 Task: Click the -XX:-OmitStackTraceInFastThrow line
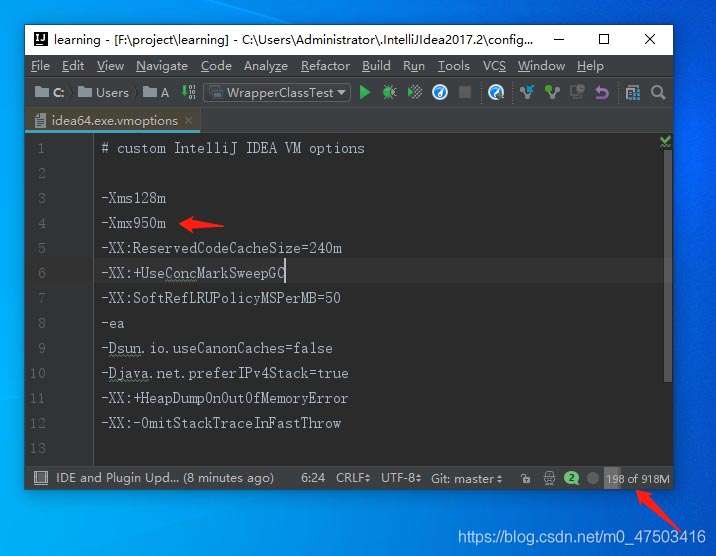click(x=221, y=423)
